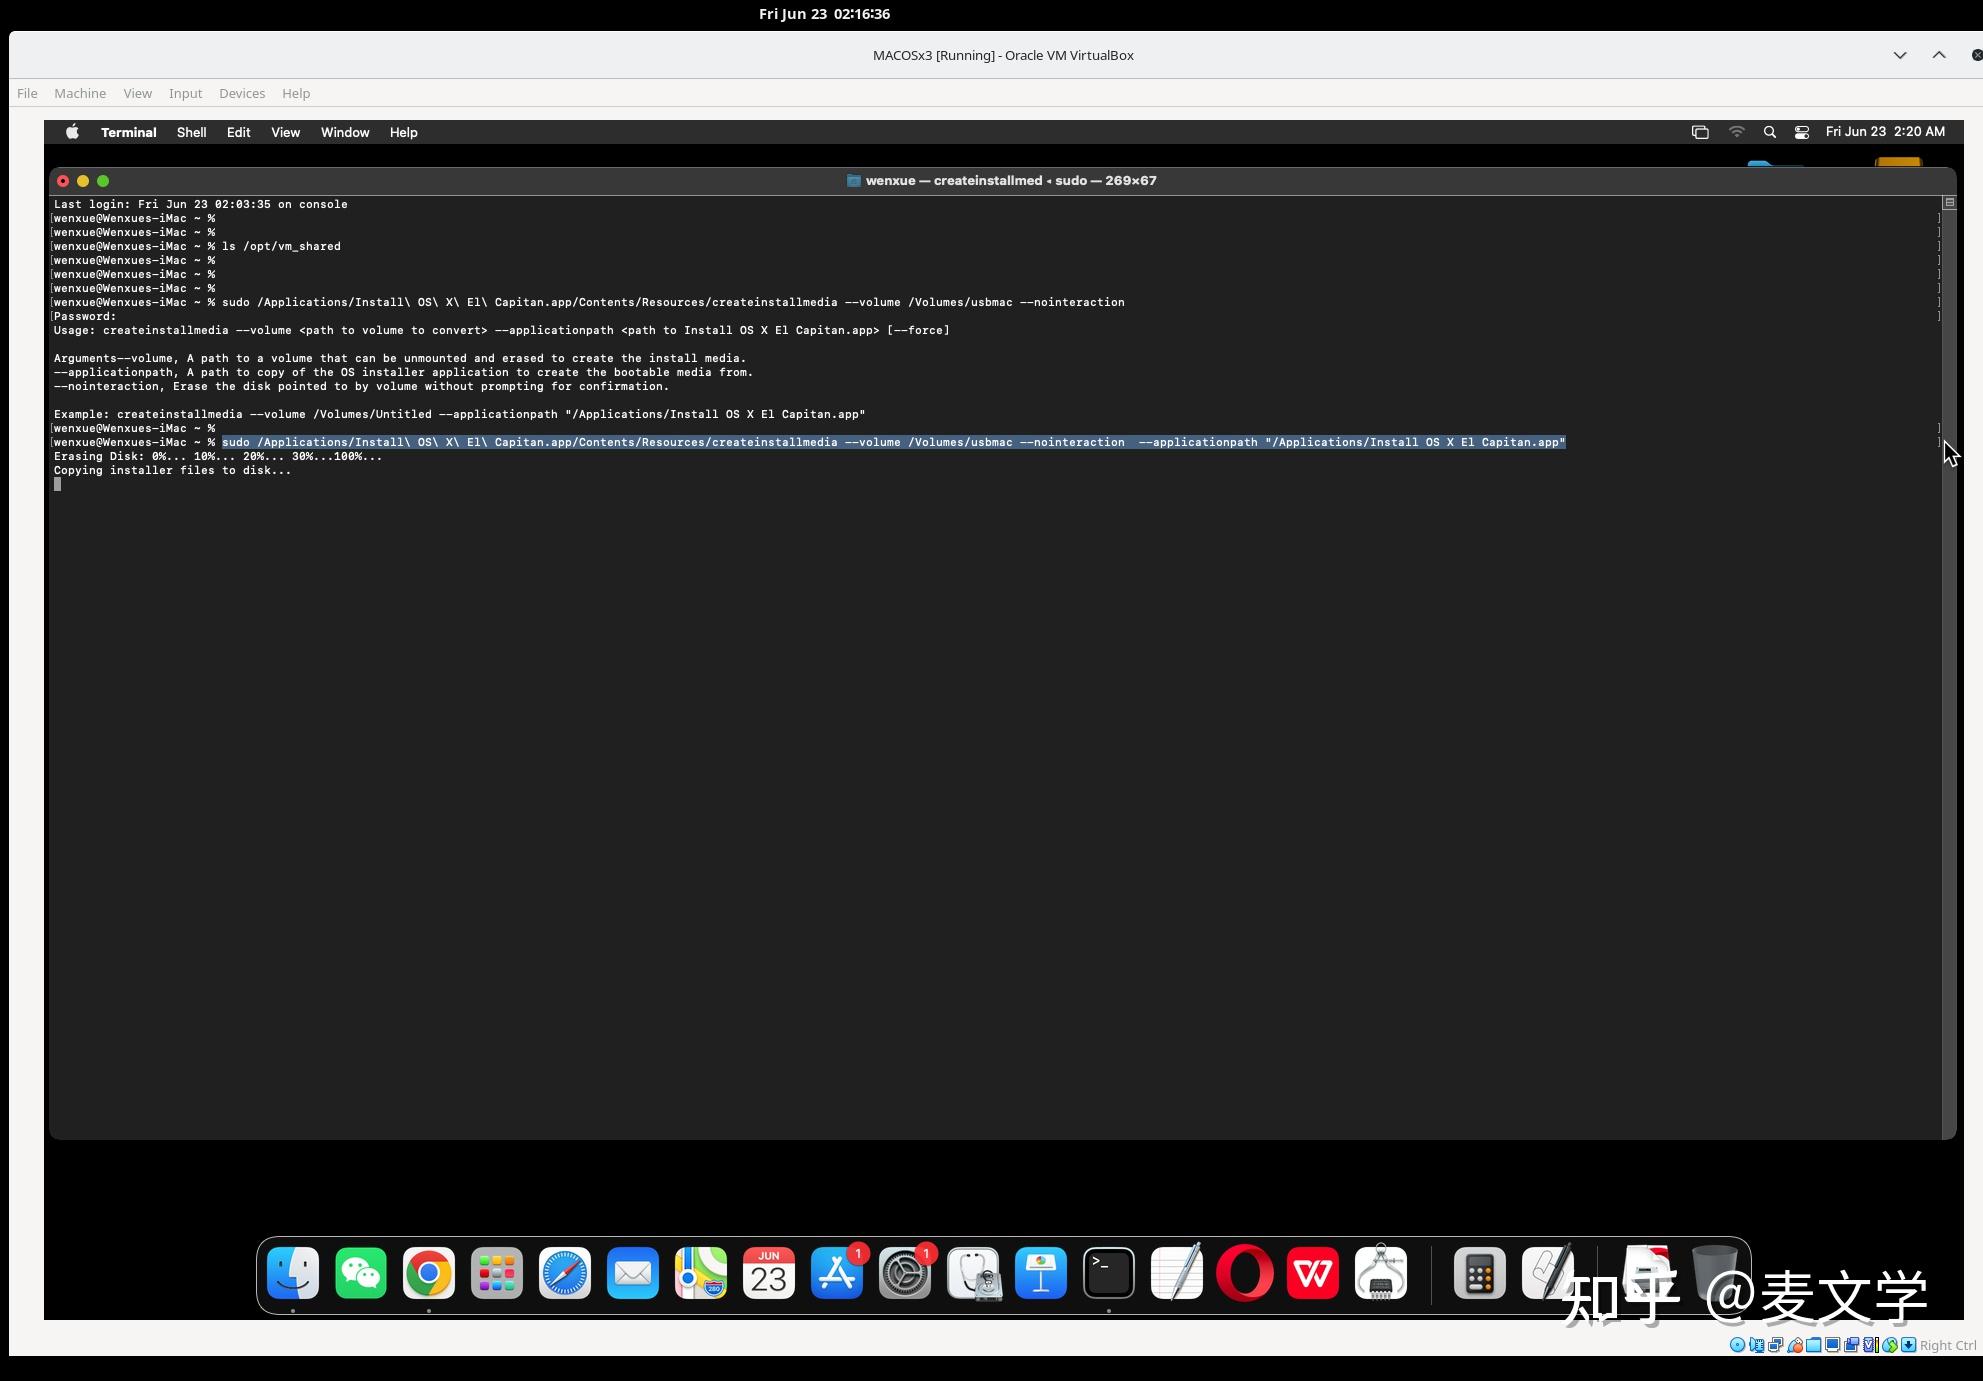This screenshot has height=1381, width=1983.
Task: Toggle Mission Control icon in the menu bar
Action: point(1700,132)
